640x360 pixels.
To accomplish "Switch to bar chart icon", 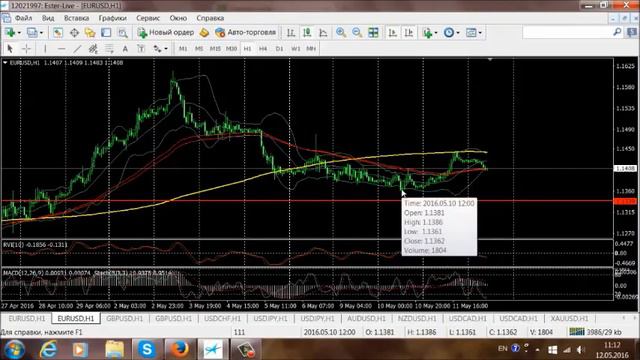I will [x=291, y=33].
